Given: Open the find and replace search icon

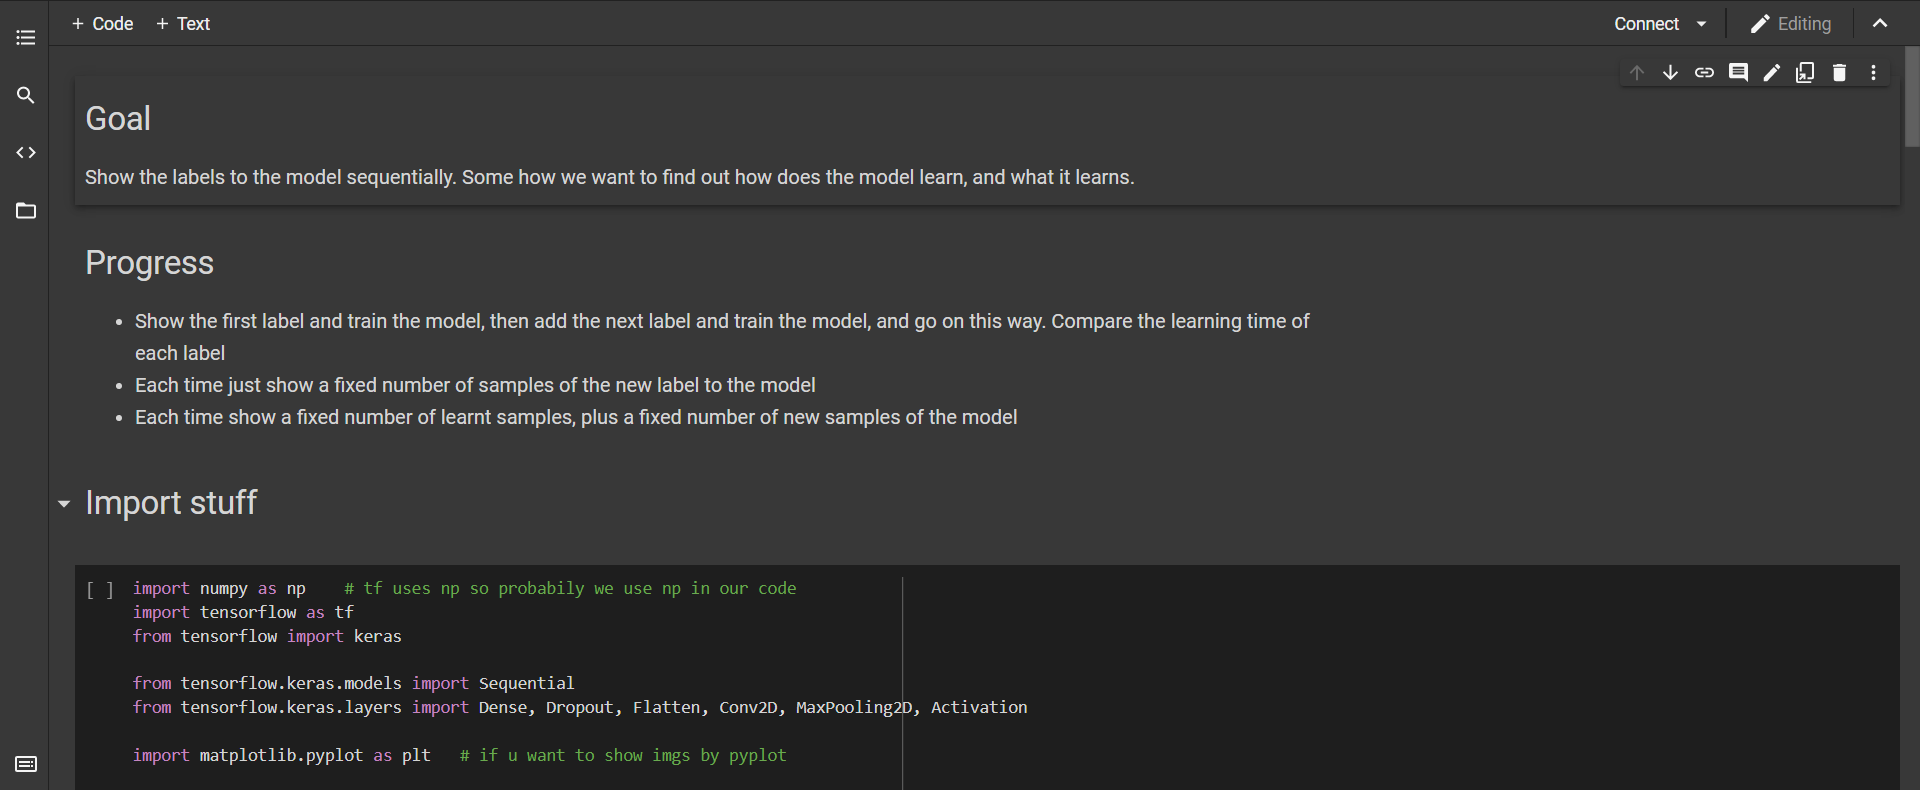Looking at the screenshot, I should coord(26,95).
